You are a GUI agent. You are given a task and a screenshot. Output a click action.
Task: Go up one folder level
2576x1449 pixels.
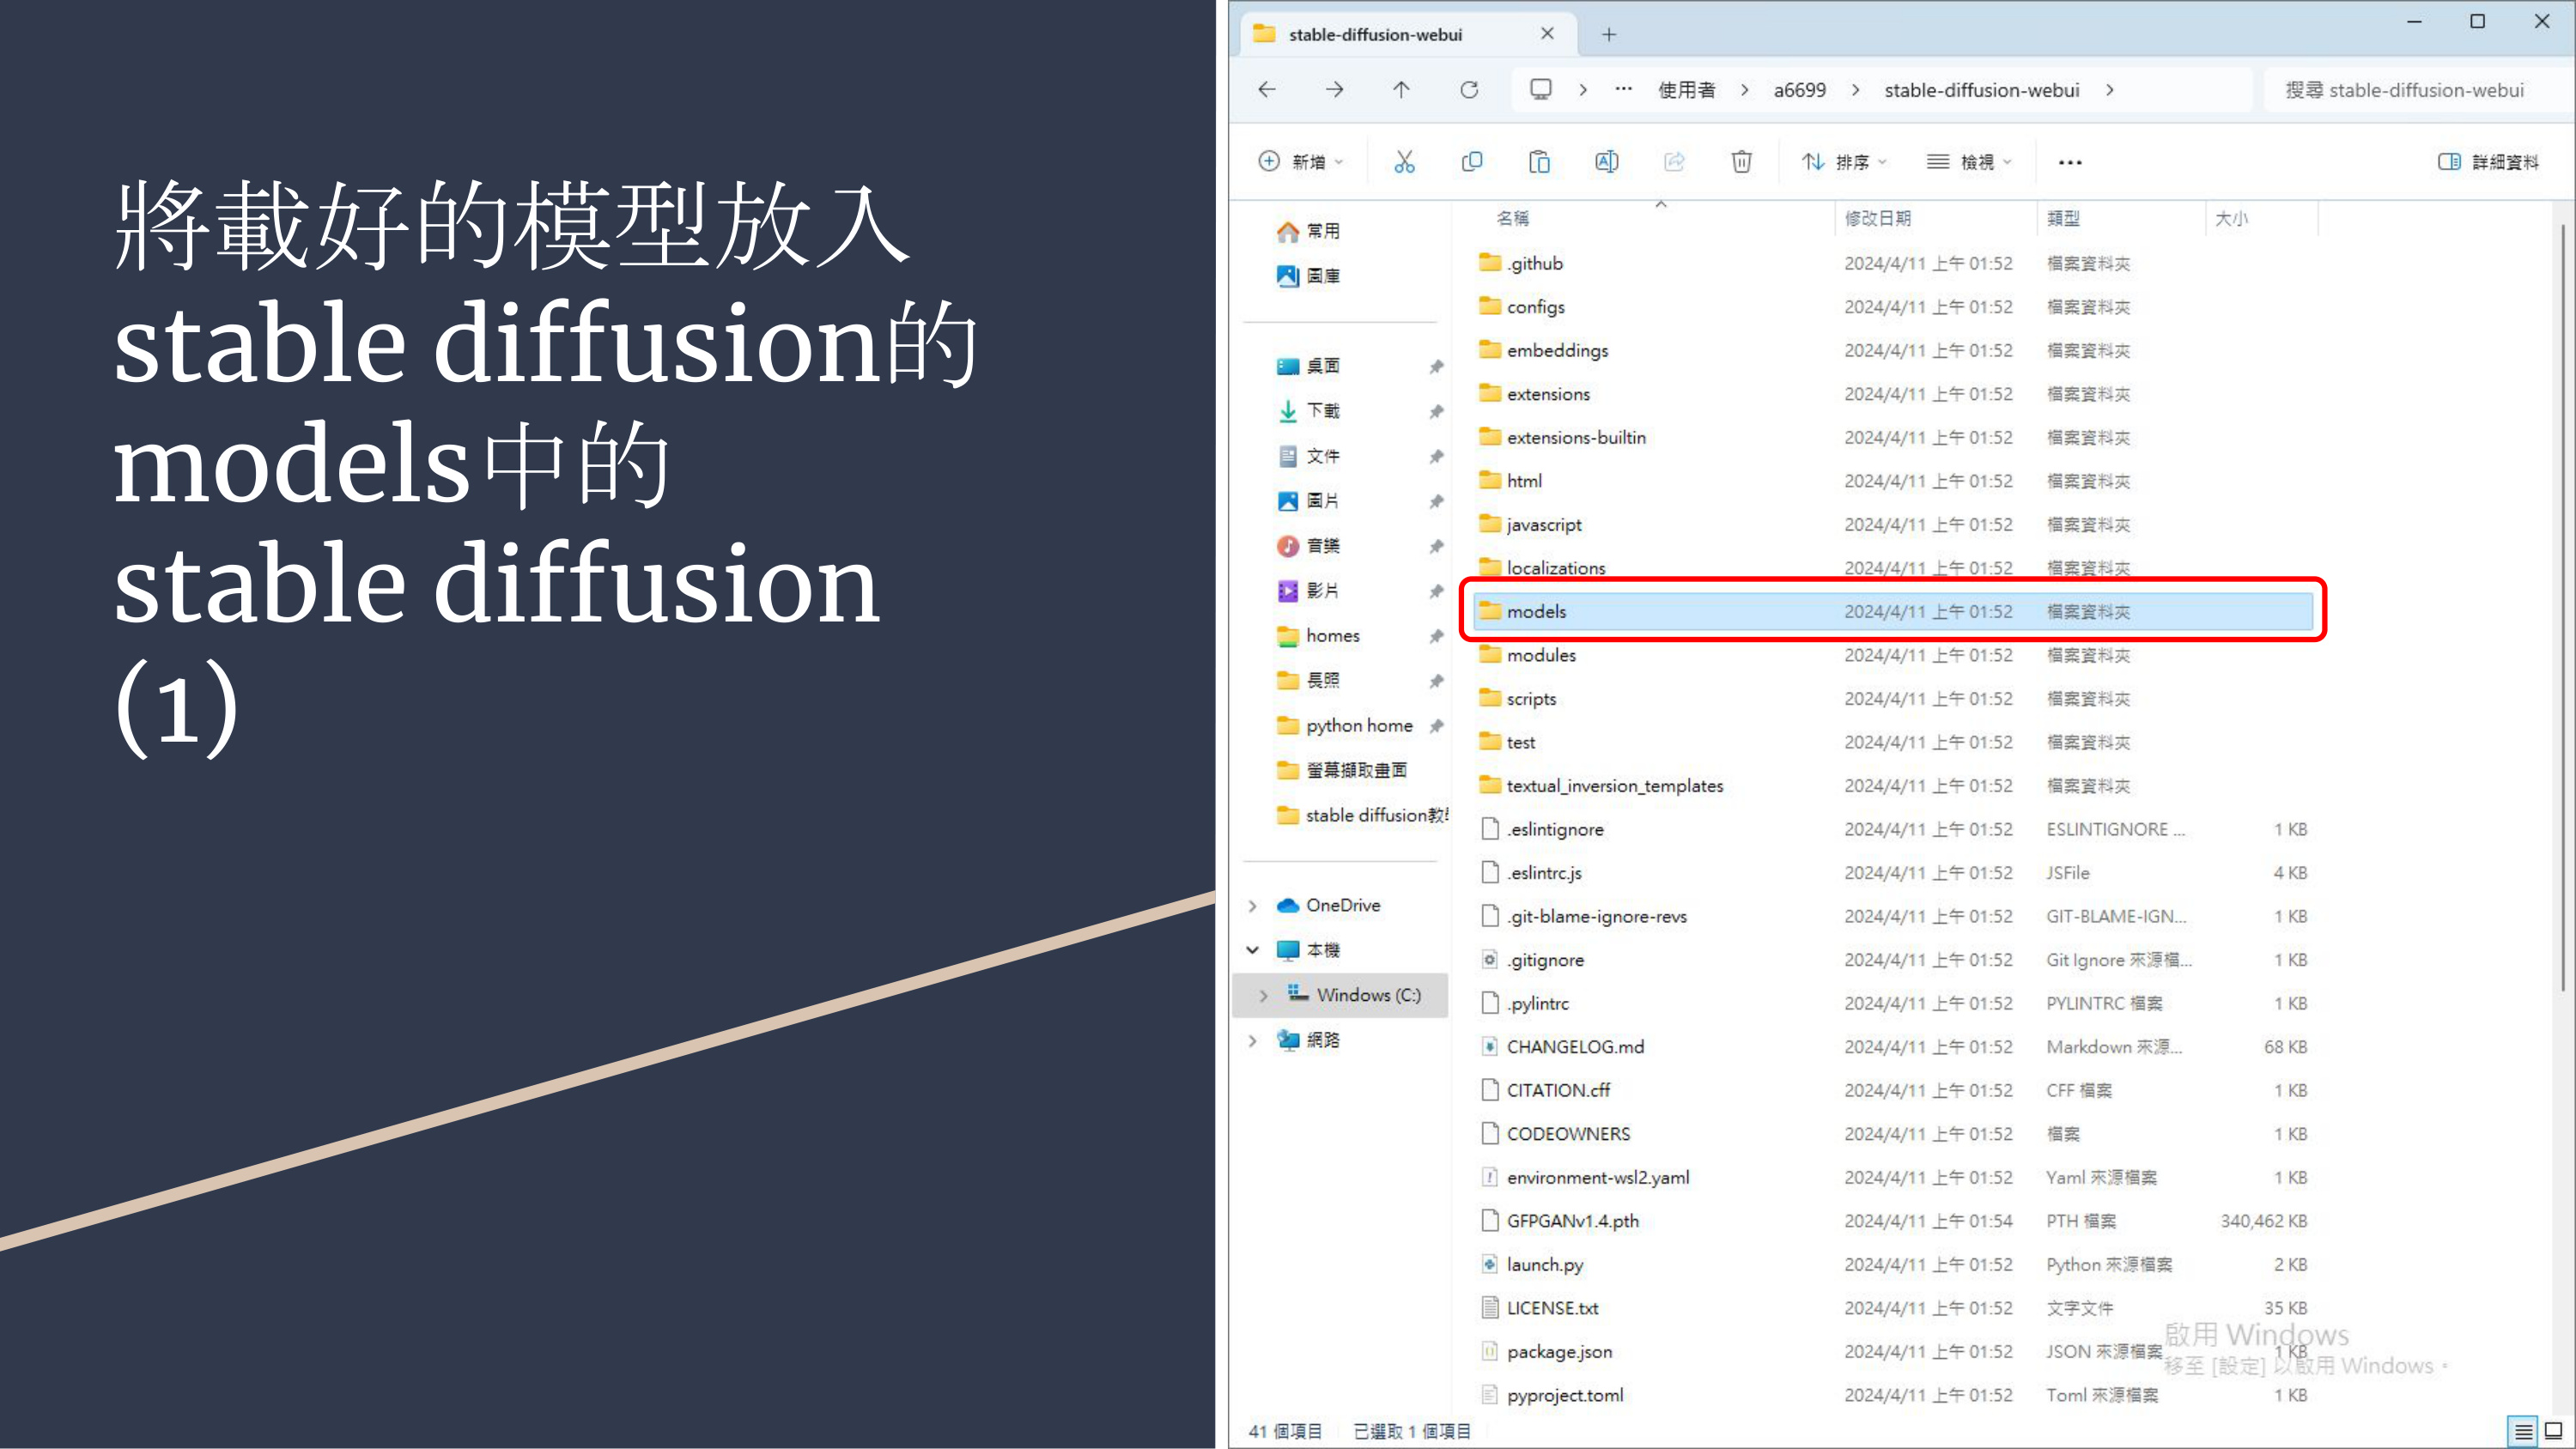point(1401,90)
